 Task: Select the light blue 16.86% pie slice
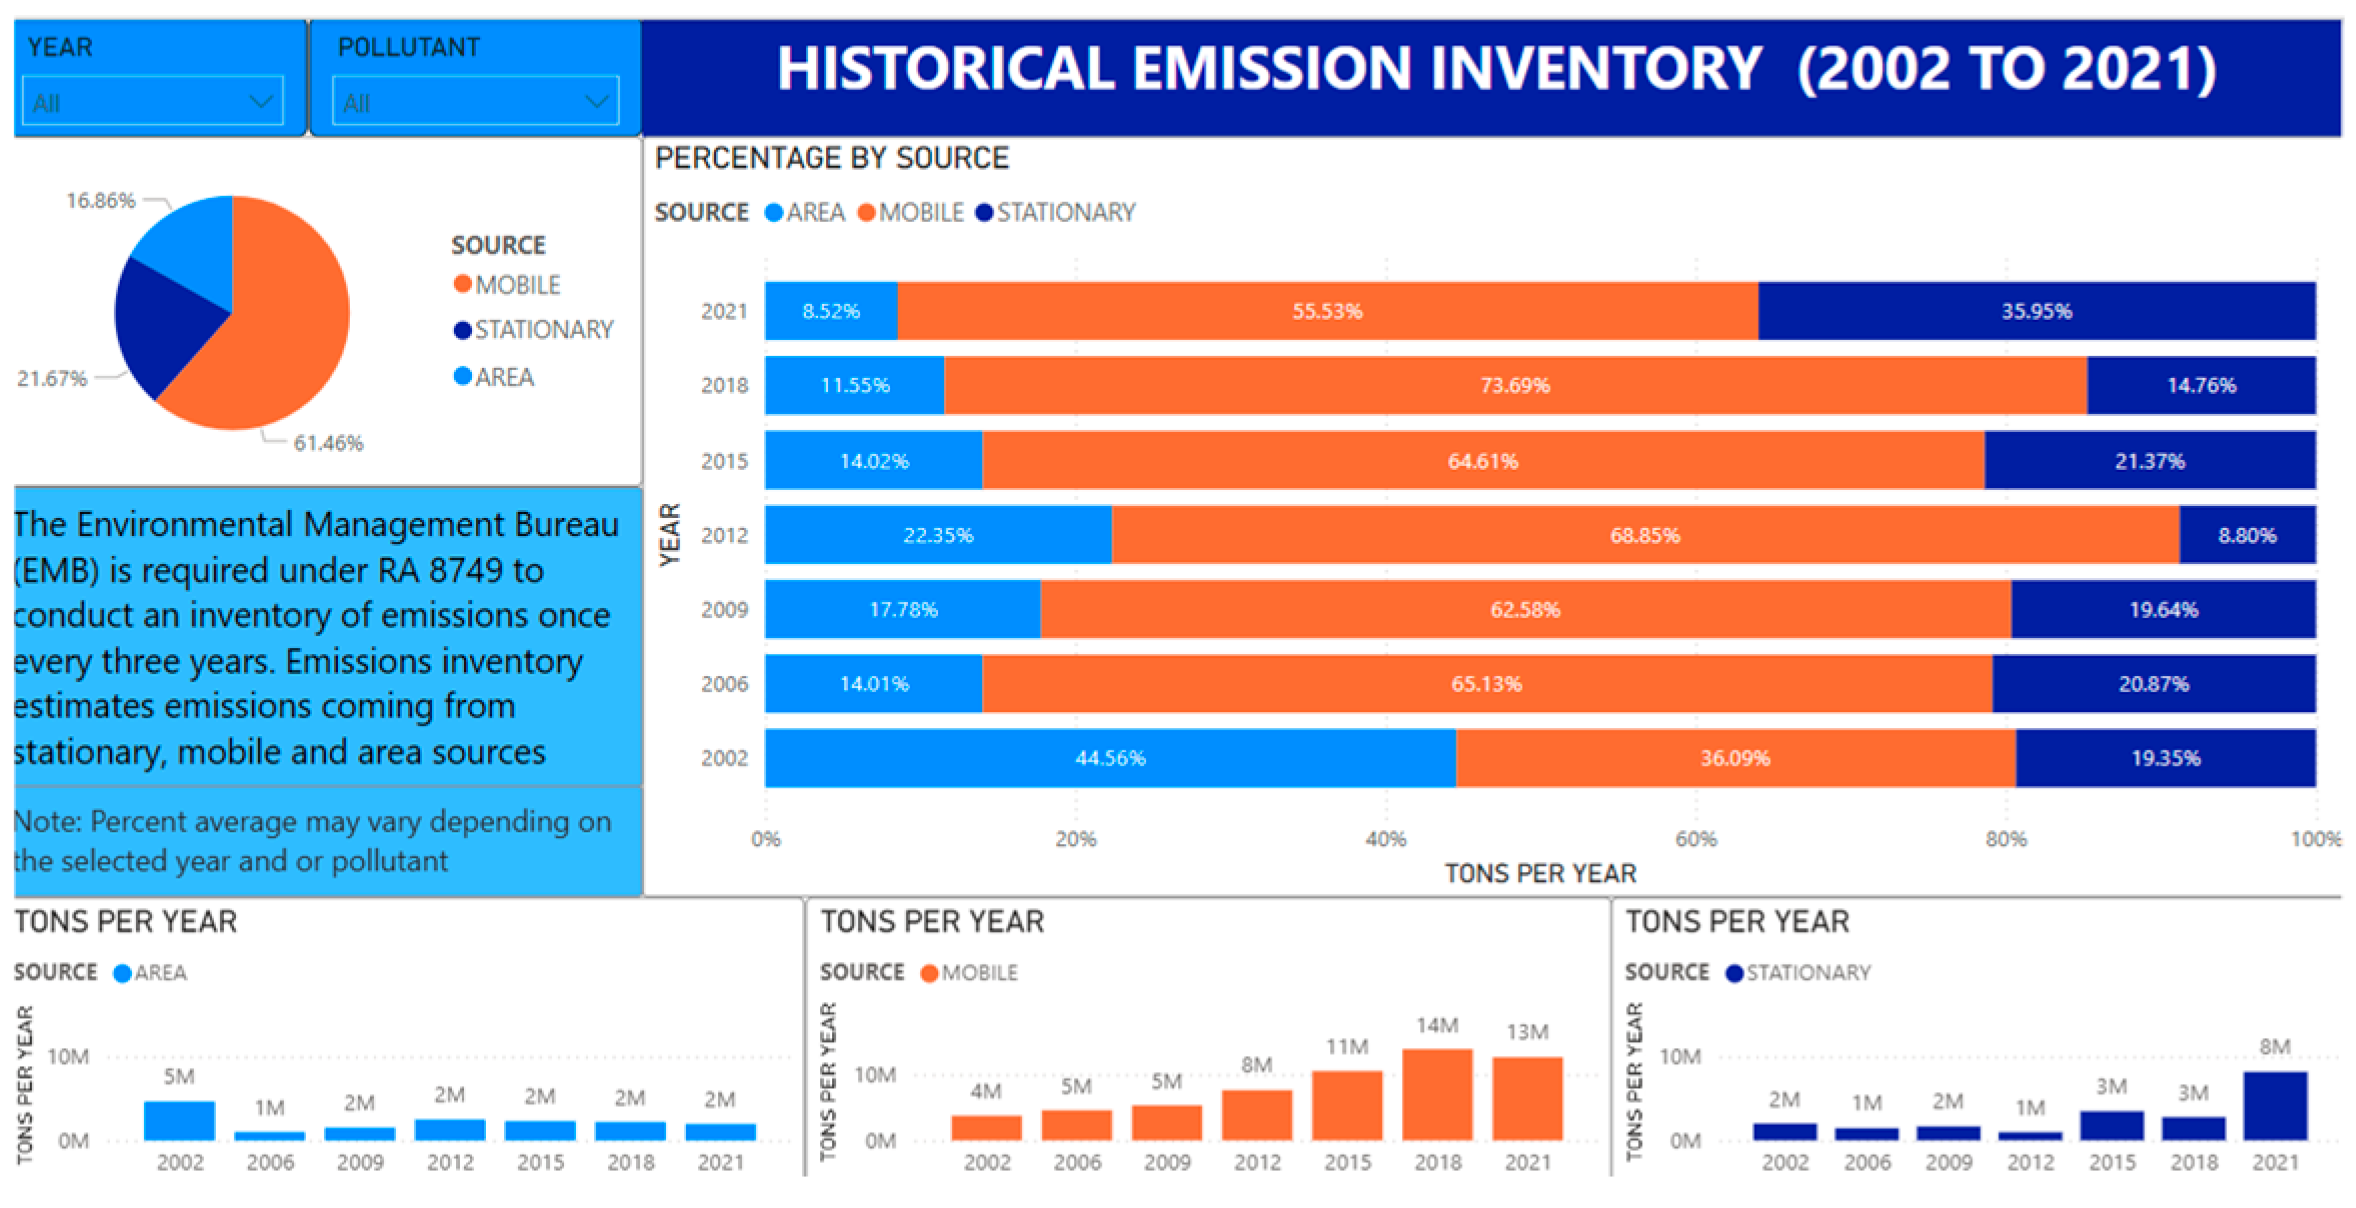195,250
